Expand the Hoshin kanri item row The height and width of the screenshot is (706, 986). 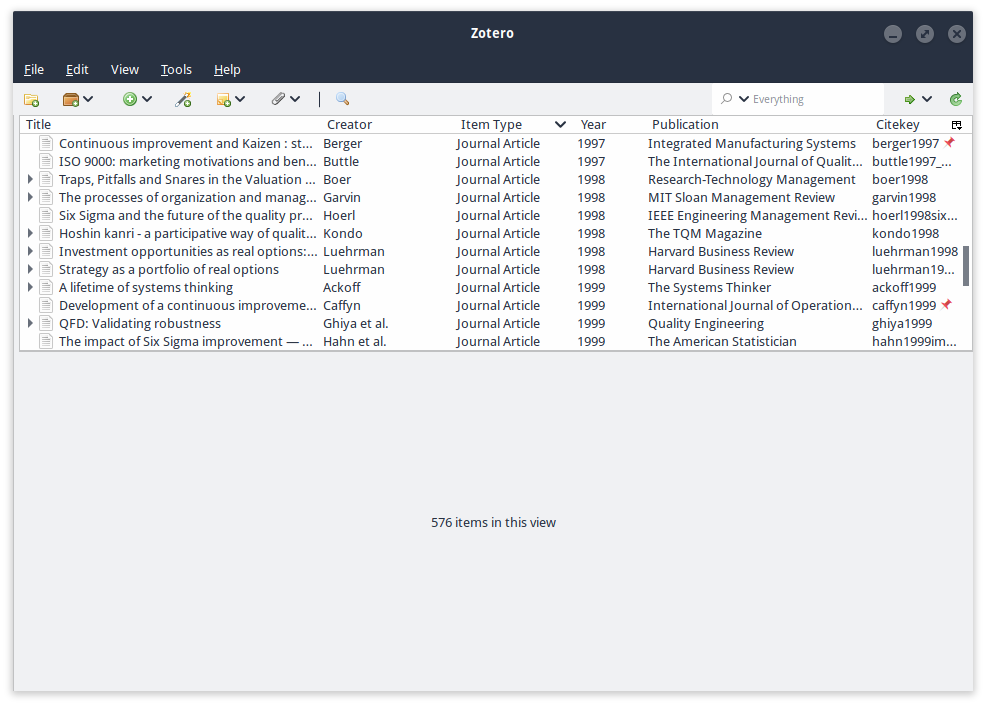(29, 233)
